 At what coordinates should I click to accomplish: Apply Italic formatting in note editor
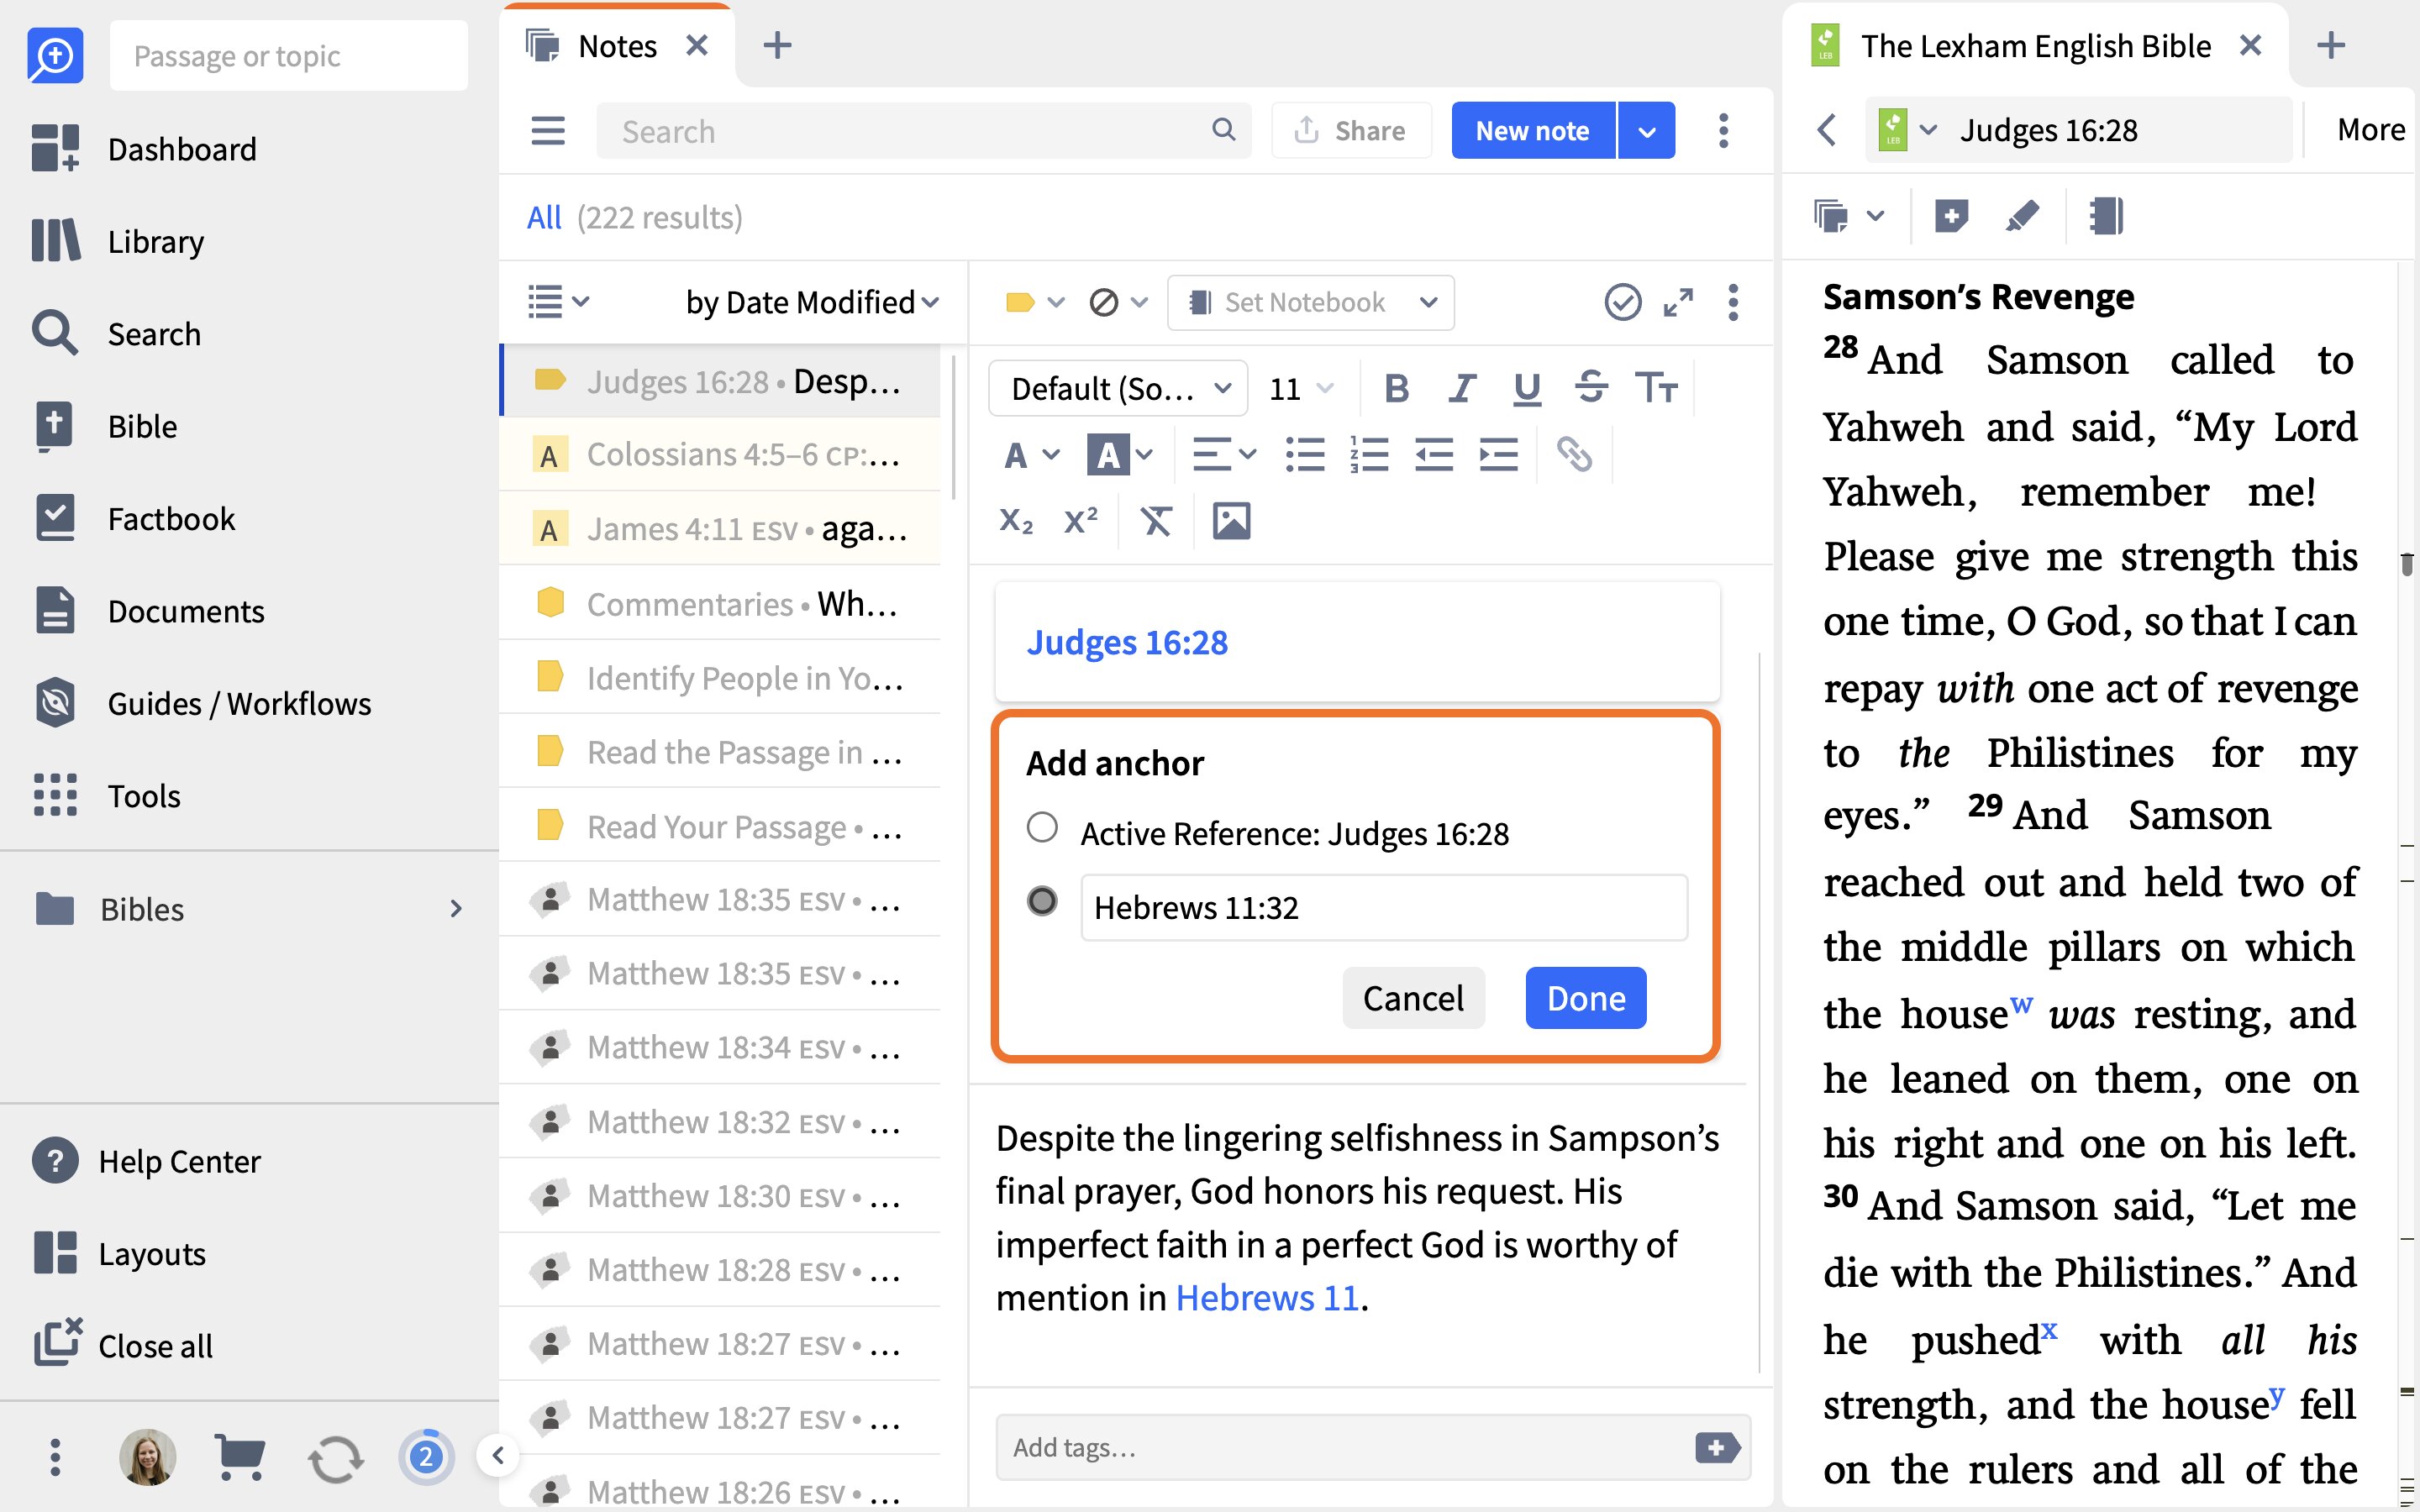[1462, 388]
